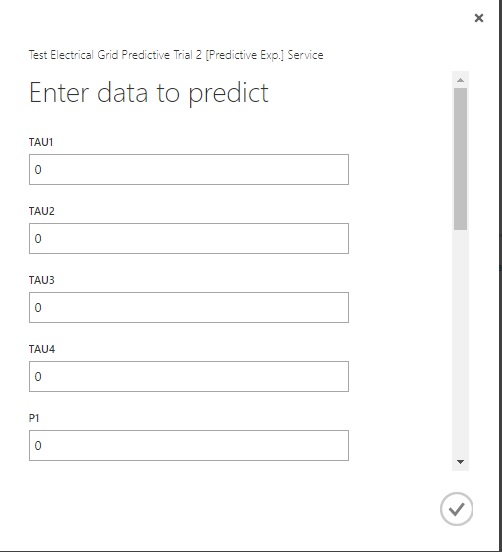Click into the P1 input field
Screen dimensions: 502x552
click(189, 445)
